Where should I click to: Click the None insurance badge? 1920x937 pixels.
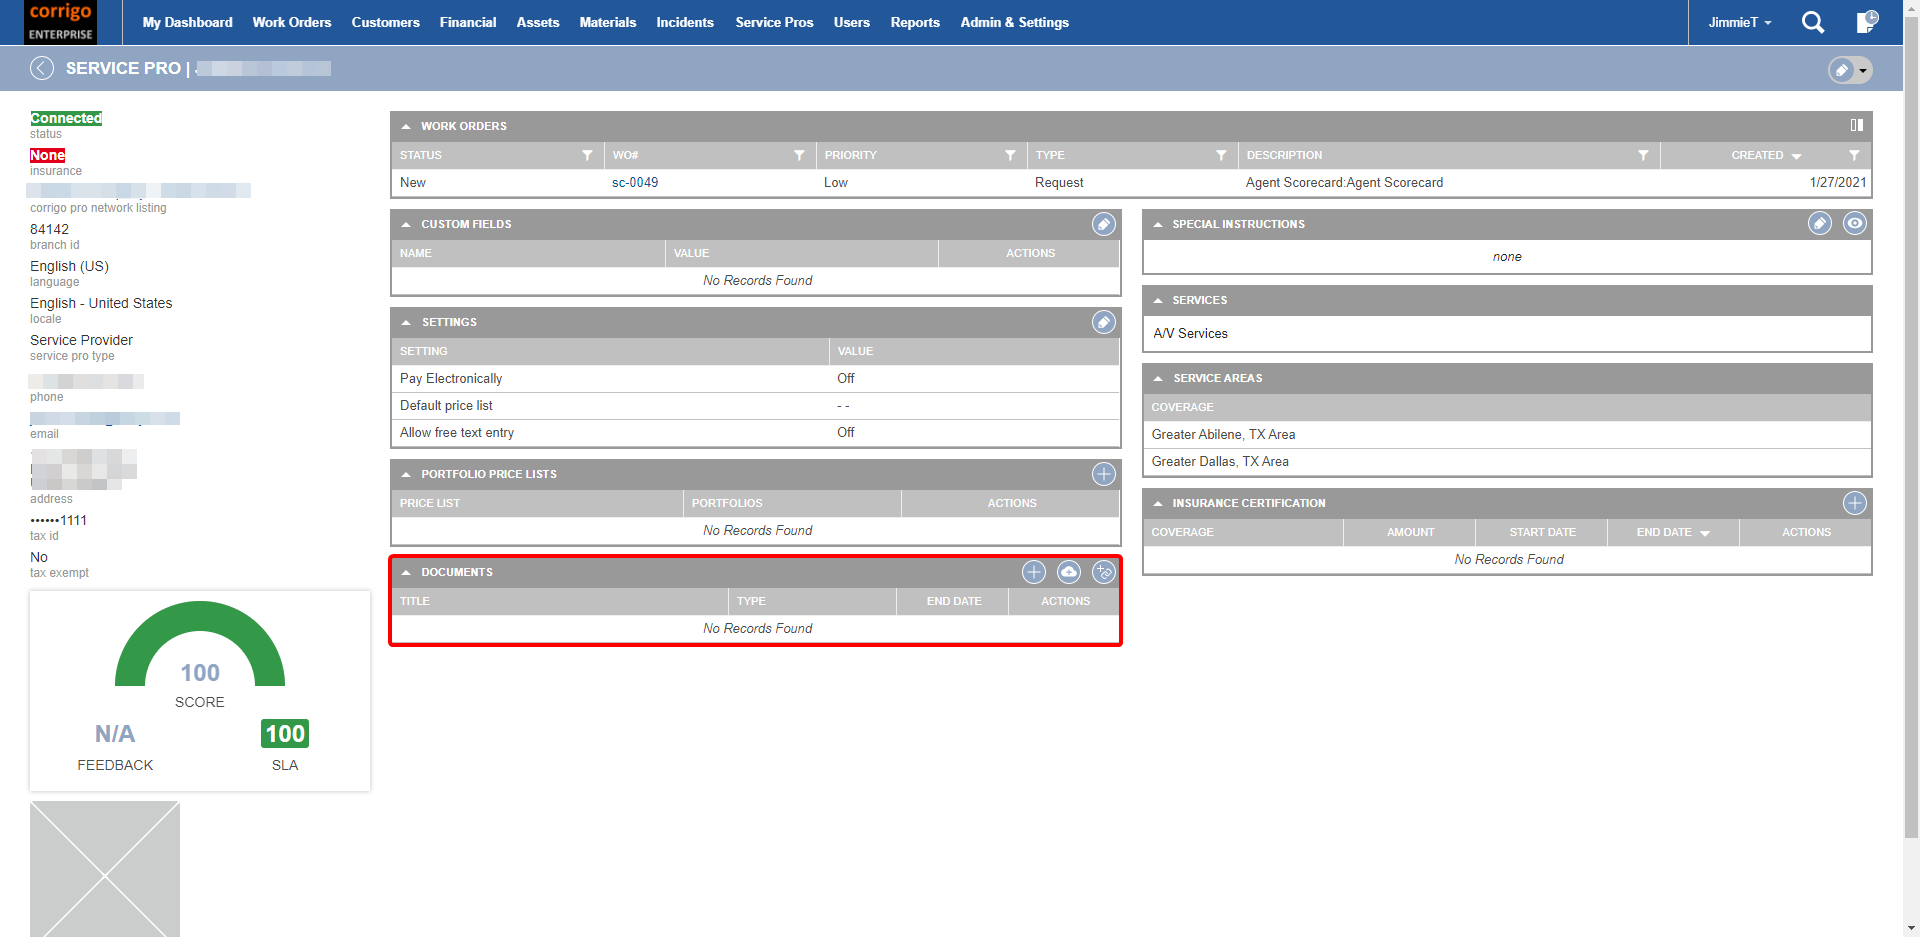[x=47, y=155]
